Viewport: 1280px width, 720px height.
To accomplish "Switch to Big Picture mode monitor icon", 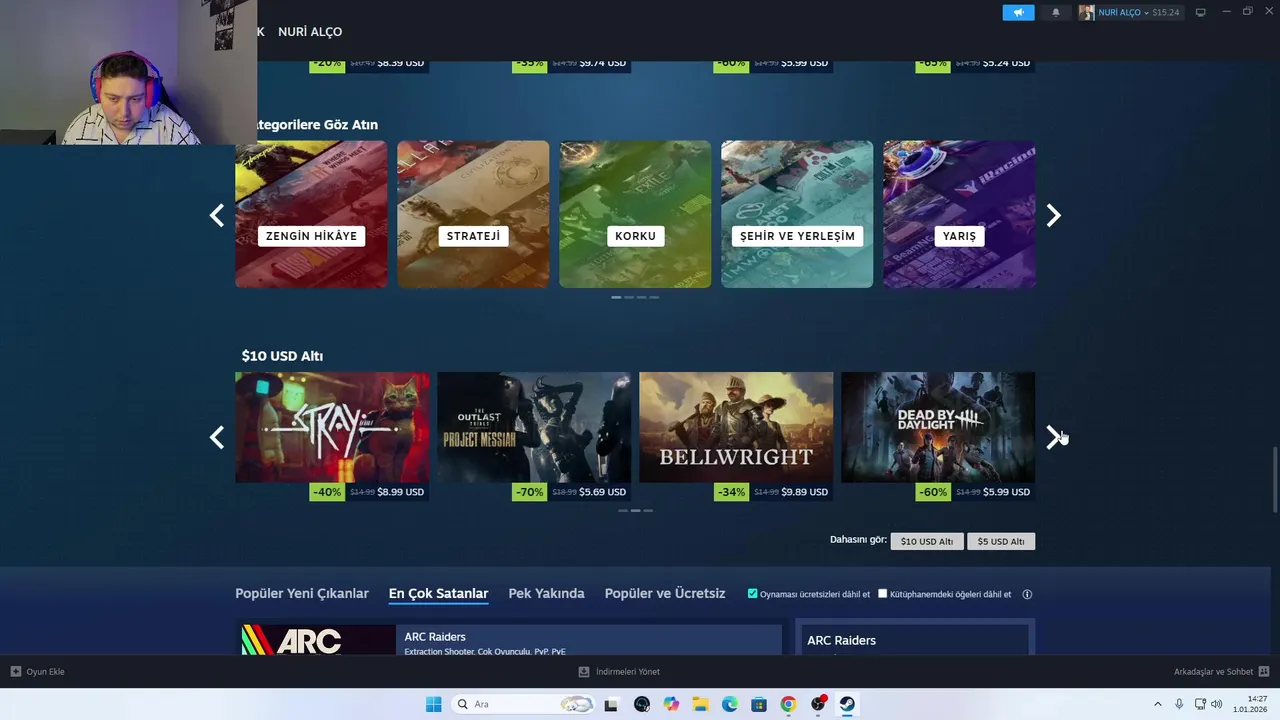I will coord(1201,12).
